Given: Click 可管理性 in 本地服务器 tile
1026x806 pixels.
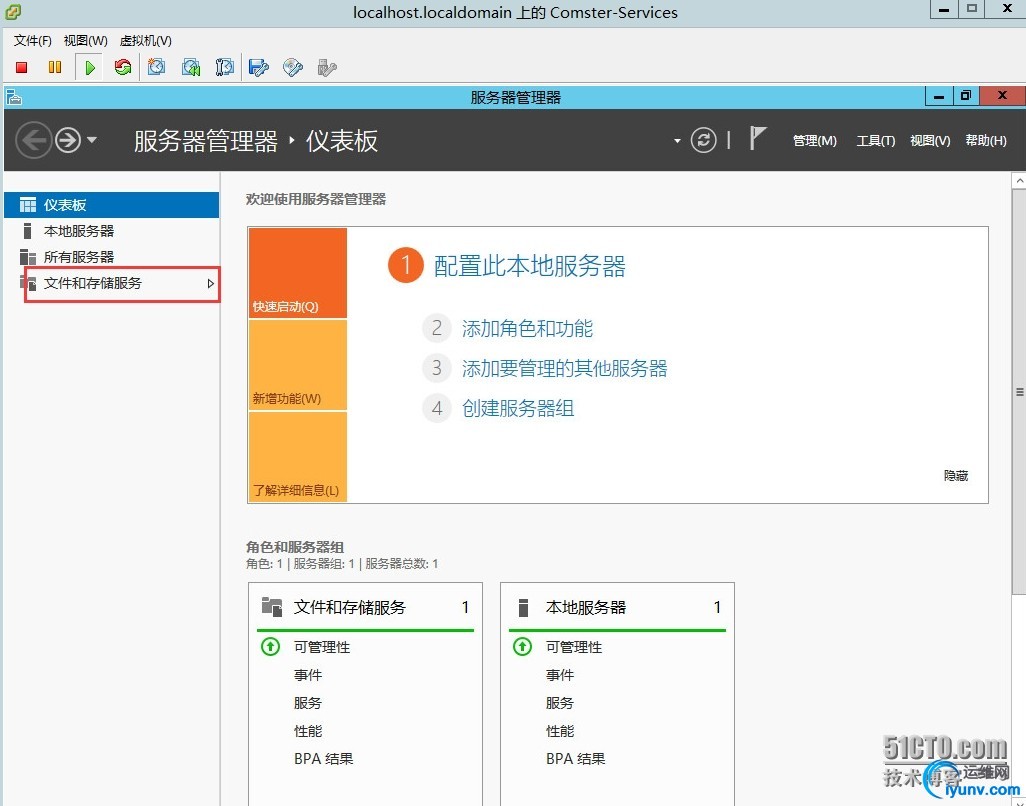Looking at the screenshot, I should 574,647.
